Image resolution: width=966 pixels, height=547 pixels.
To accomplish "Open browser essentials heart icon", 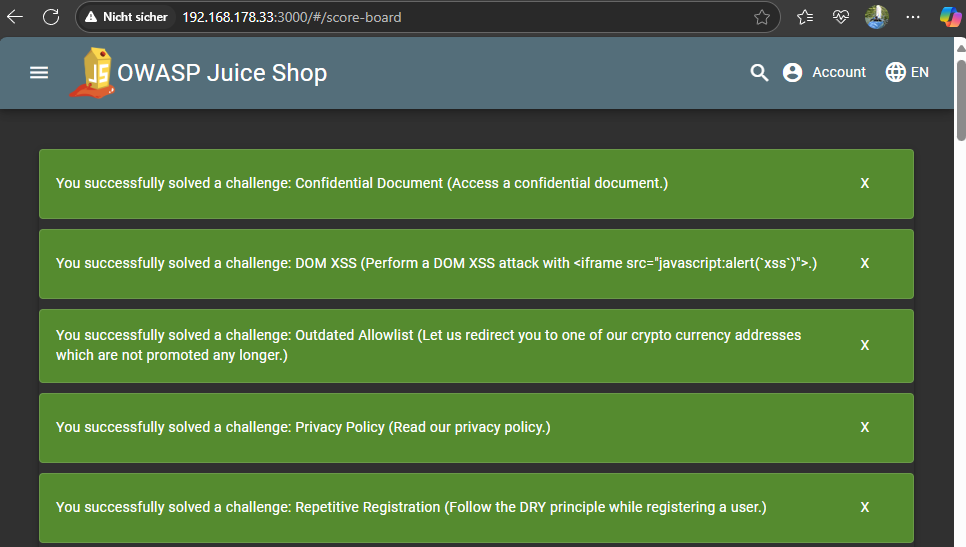I will [x=841, y=17].
